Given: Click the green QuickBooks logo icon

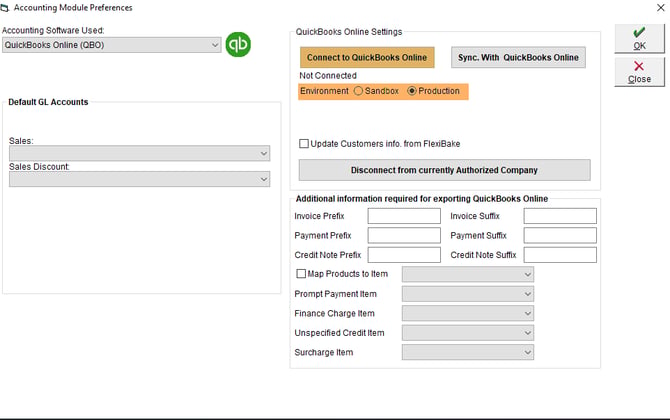Looking at the screenshot, I should tap(238, 44).
